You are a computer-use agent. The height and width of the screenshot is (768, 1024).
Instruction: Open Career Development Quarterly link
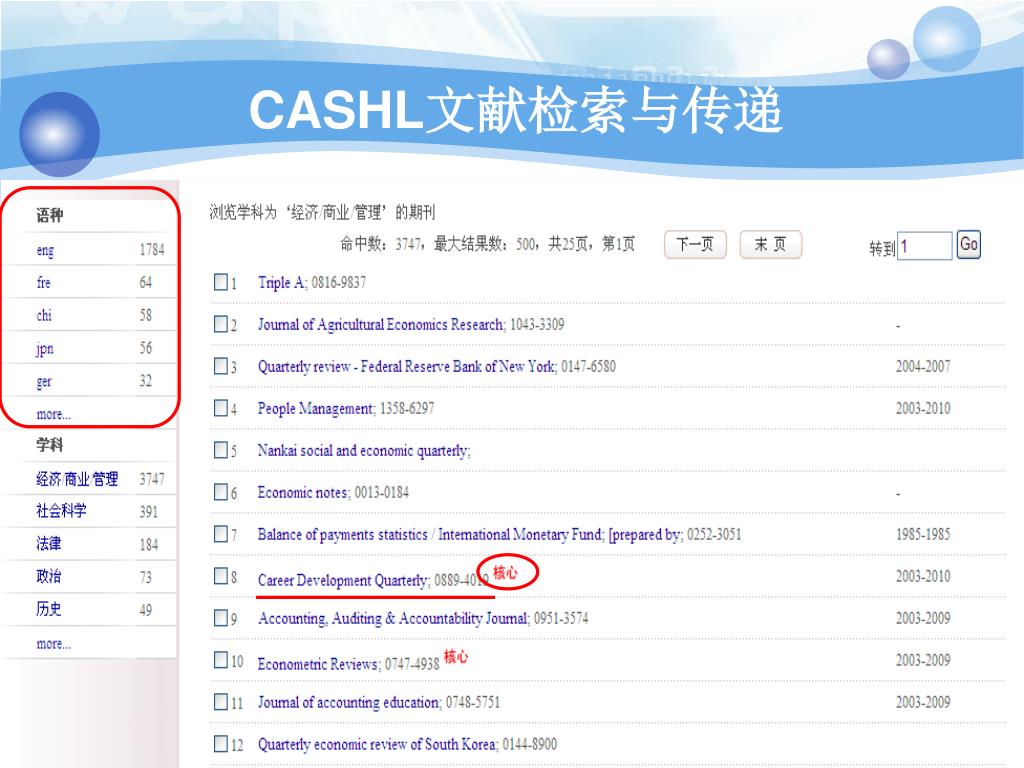(x=343, y=580)
